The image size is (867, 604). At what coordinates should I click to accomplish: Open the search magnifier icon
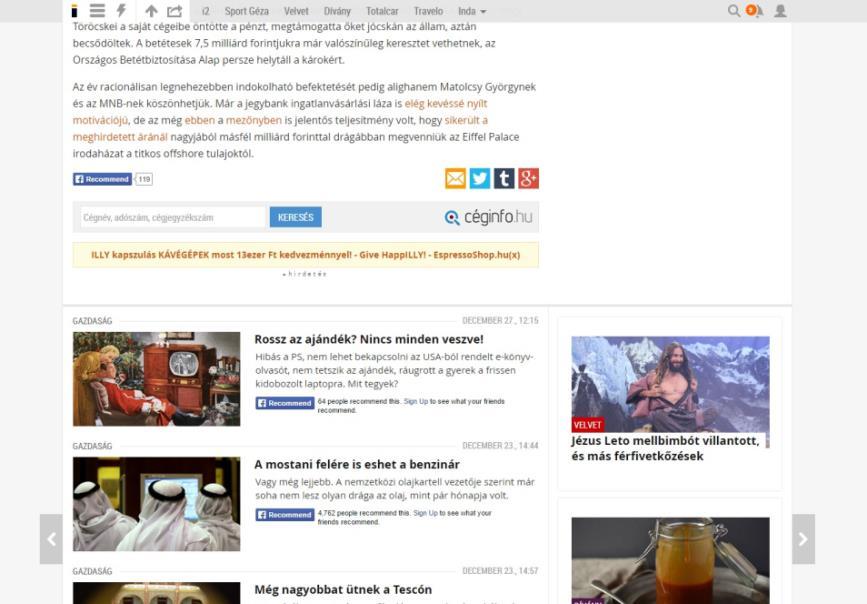click(734, 11)
